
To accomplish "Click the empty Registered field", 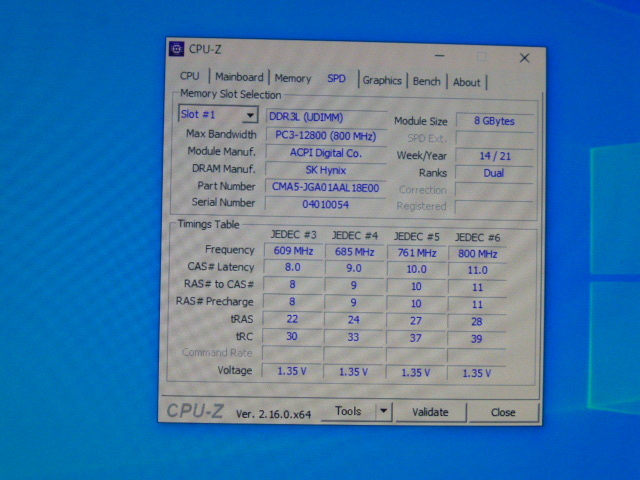I will [494, 207].
